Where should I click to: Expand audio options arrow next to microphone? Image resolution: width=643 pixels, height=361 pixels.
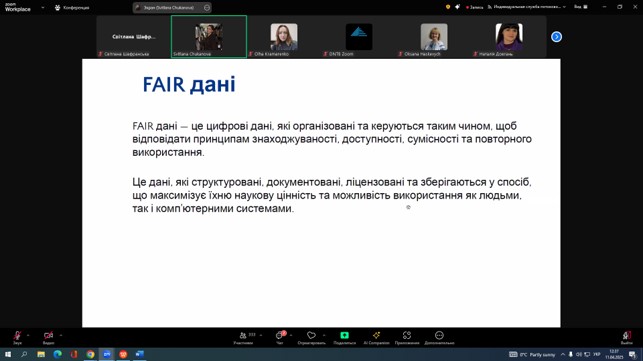[x=28, y=335]
